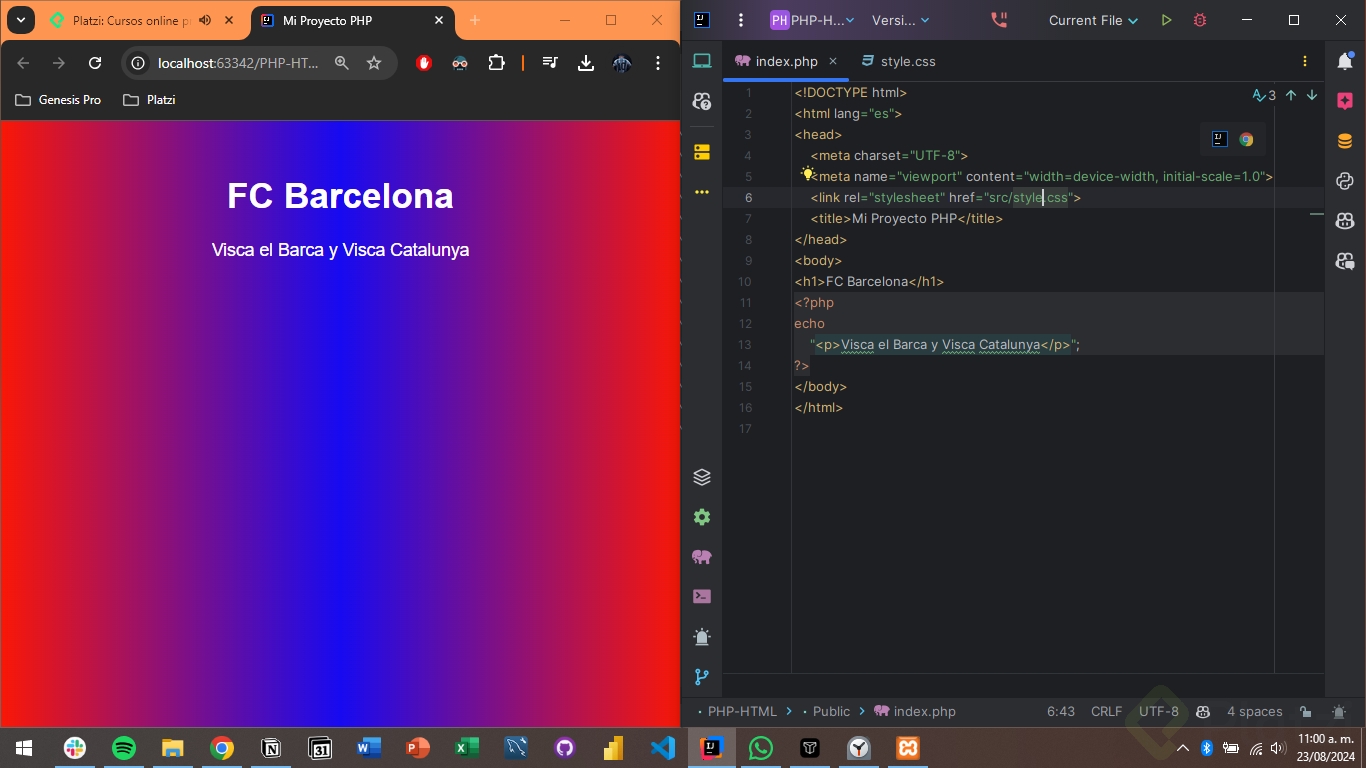The image size is (1366, 768).
Task: Open the Problems alarm icon in IDE sidebar
Action: 702,637
